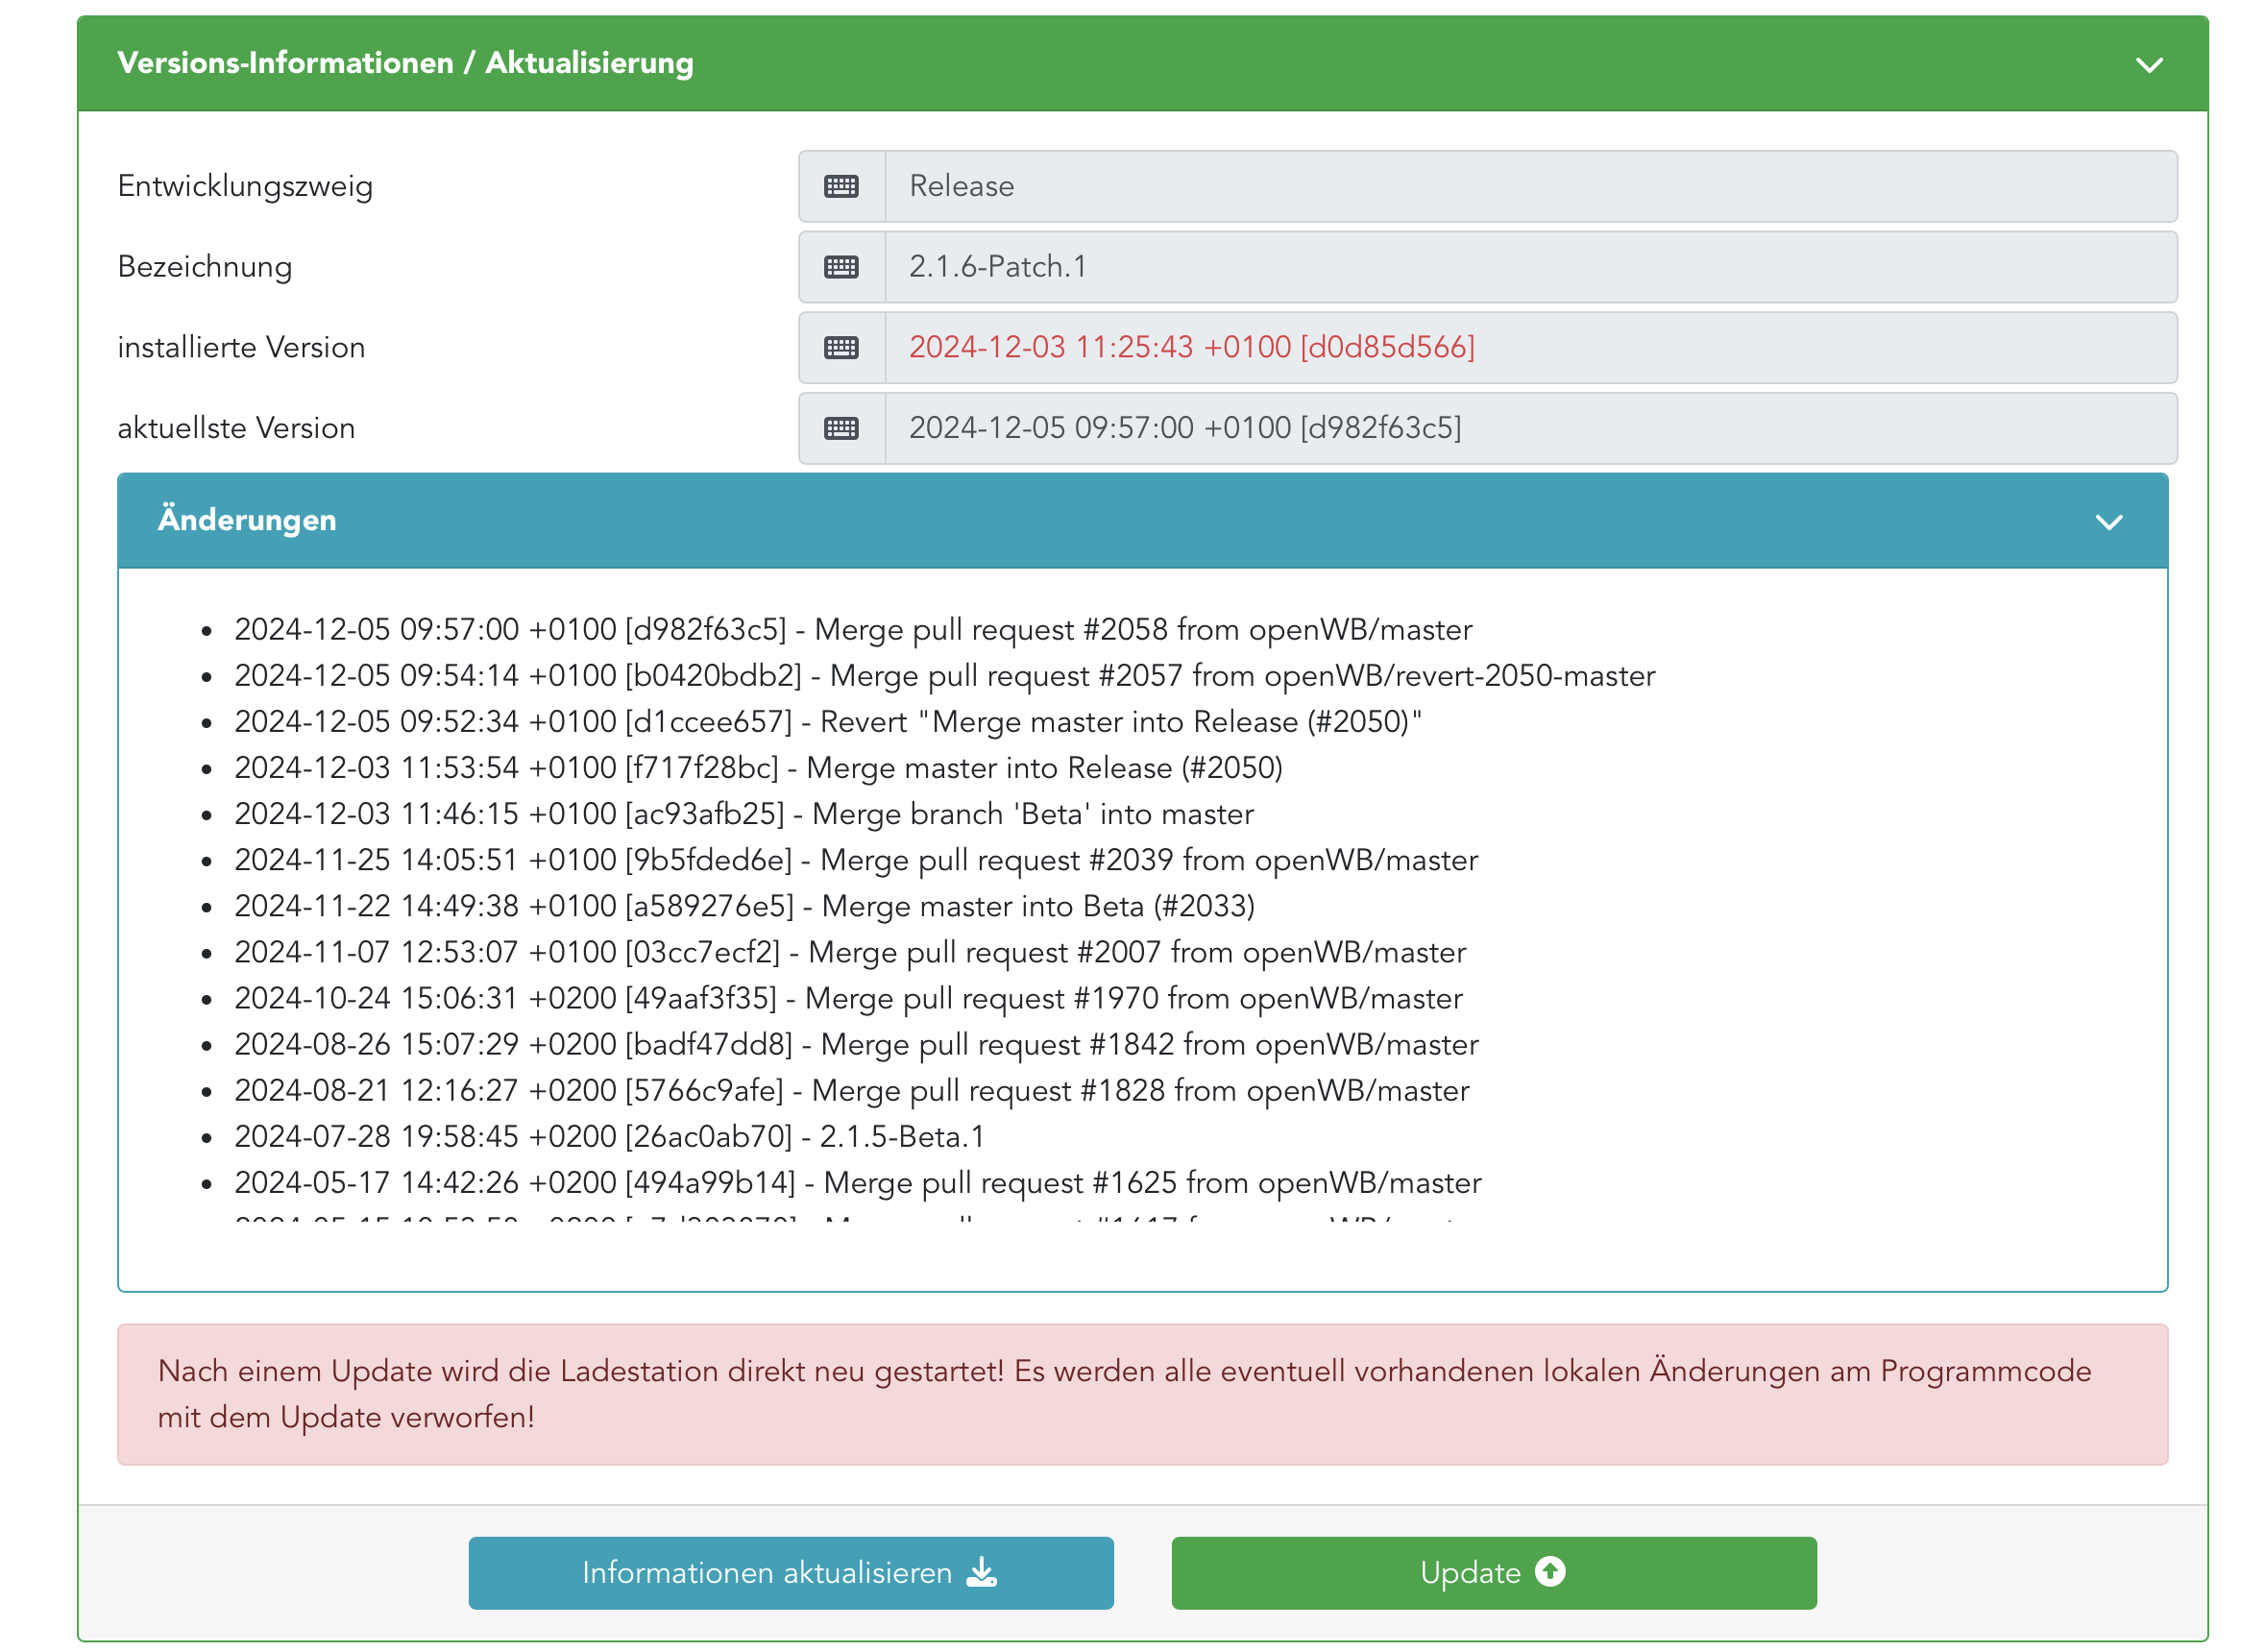Click keyboard icon beside Entwicklungszweig field
Image resolution: width=2265 pixels, height=1652 pixels.
[841, 186]
